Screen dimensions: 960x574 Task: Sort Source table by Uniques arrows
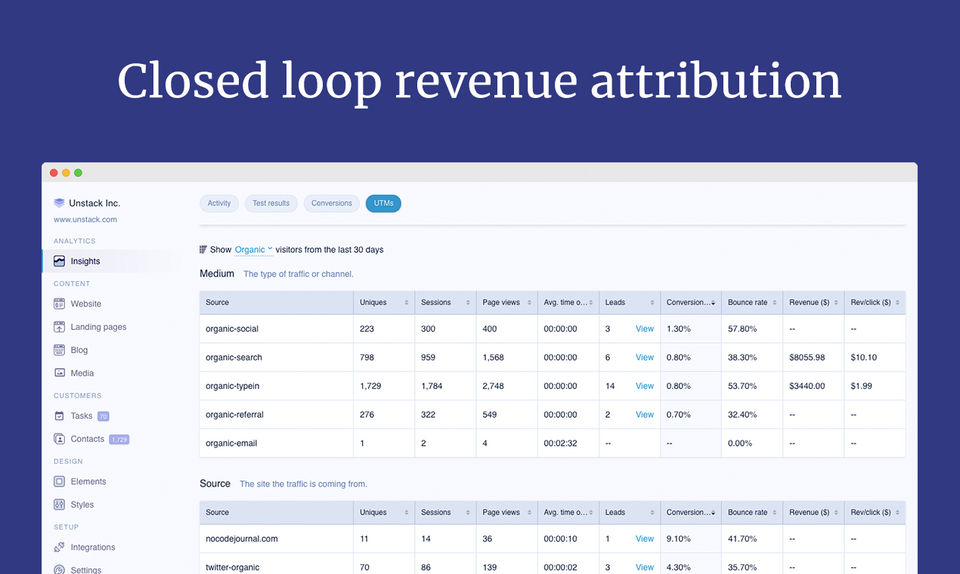point(406,513)
